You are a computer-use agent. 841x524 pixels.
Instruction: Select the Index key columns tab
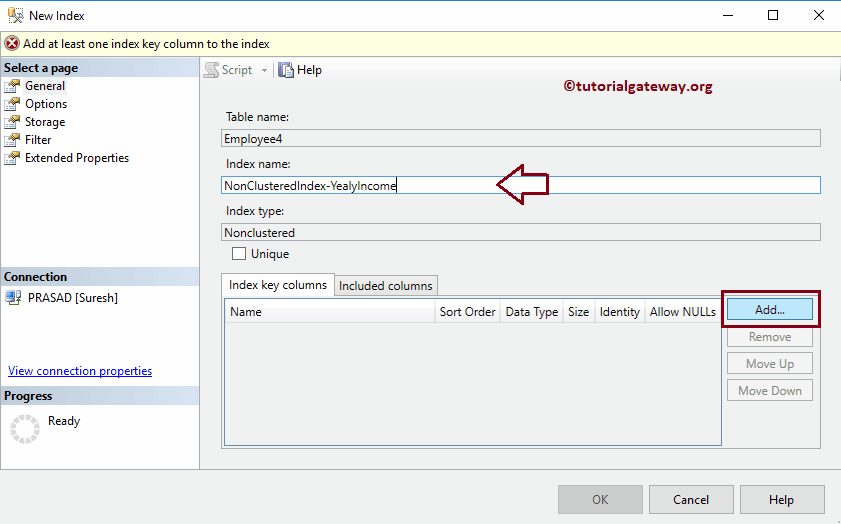coord(278,285)
